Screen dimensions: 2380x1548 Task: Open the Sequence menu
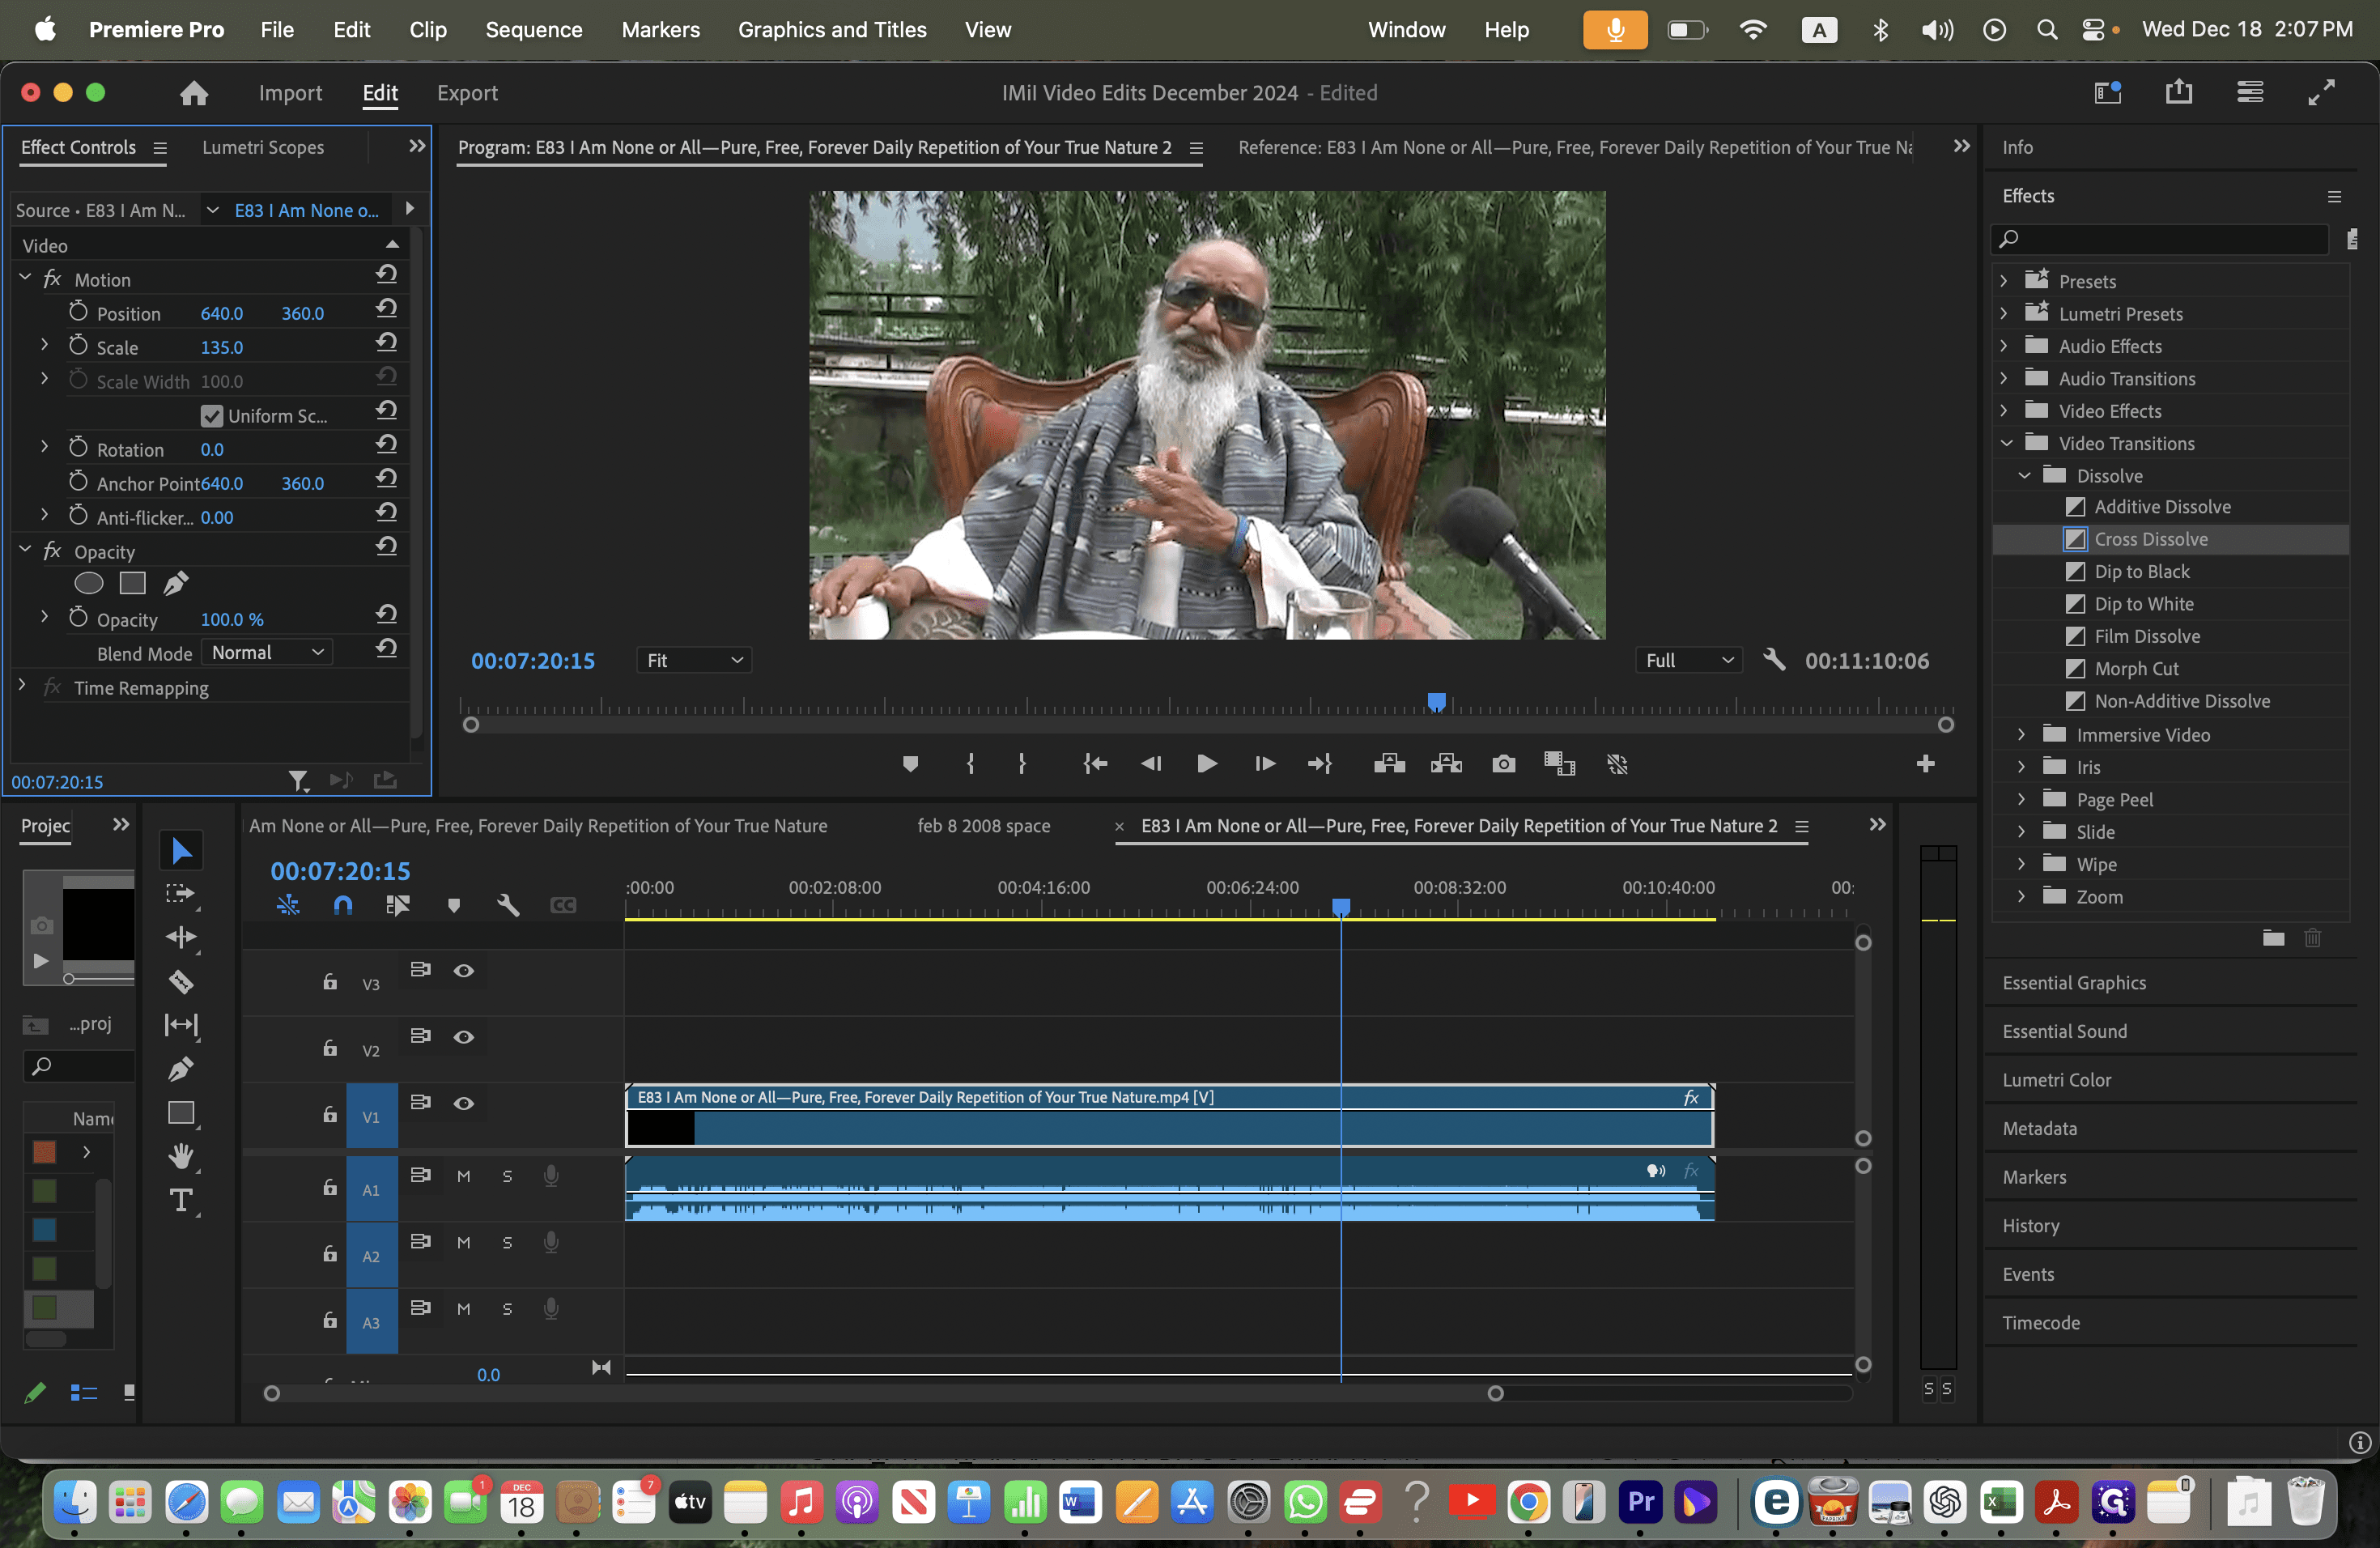point(534,30)
